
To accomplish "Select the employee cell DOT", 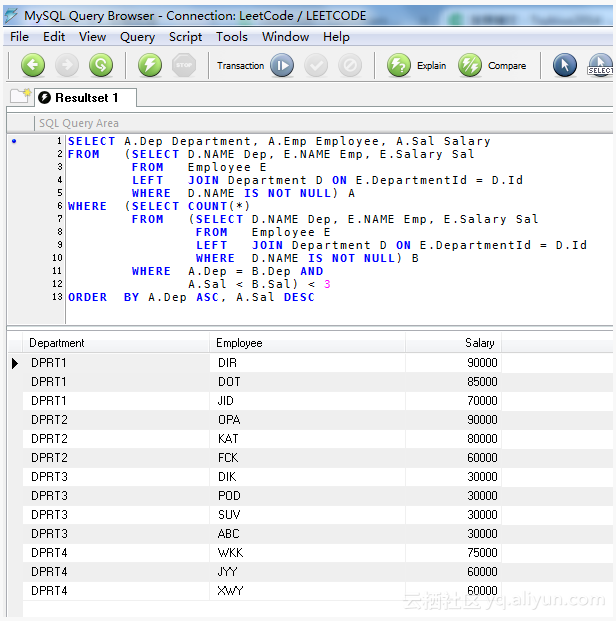I will tap(307, 382).
